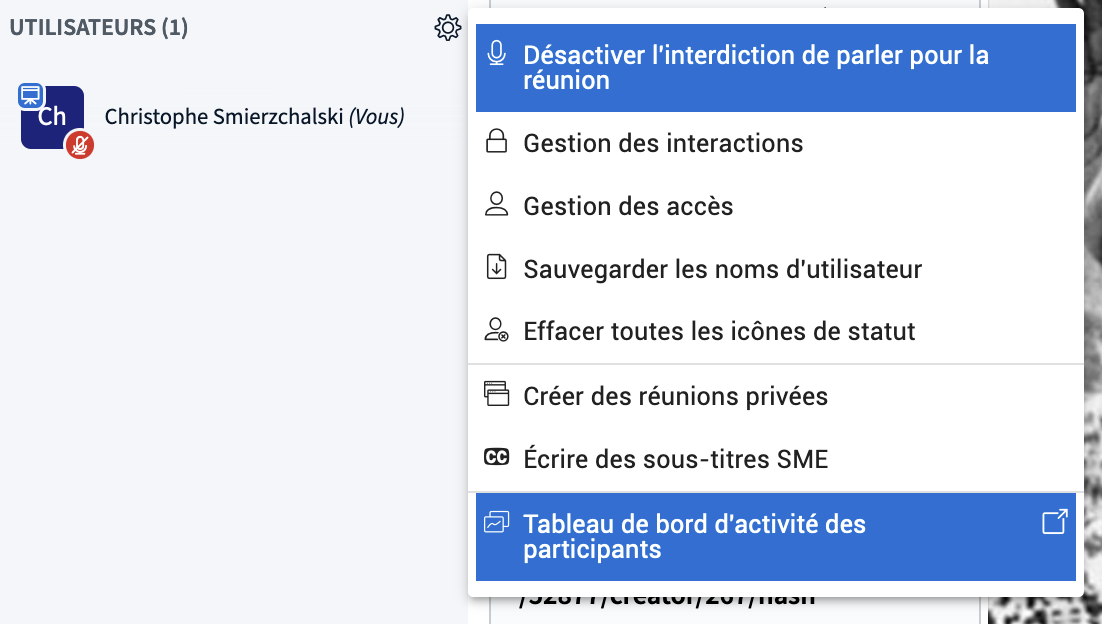Choose Créer des réunions privées
Viewport: 1102px width, 624px height.
(775, 396)
